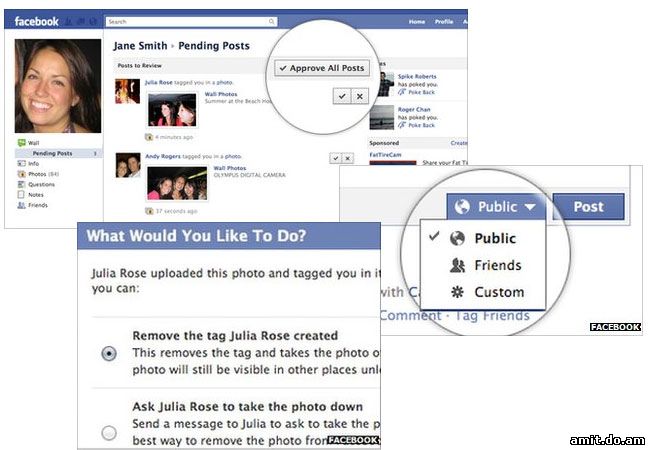This screenshot has height=450, width=650.
Task: Click the Questions icon in sidebar
Action: pos(22,184)
